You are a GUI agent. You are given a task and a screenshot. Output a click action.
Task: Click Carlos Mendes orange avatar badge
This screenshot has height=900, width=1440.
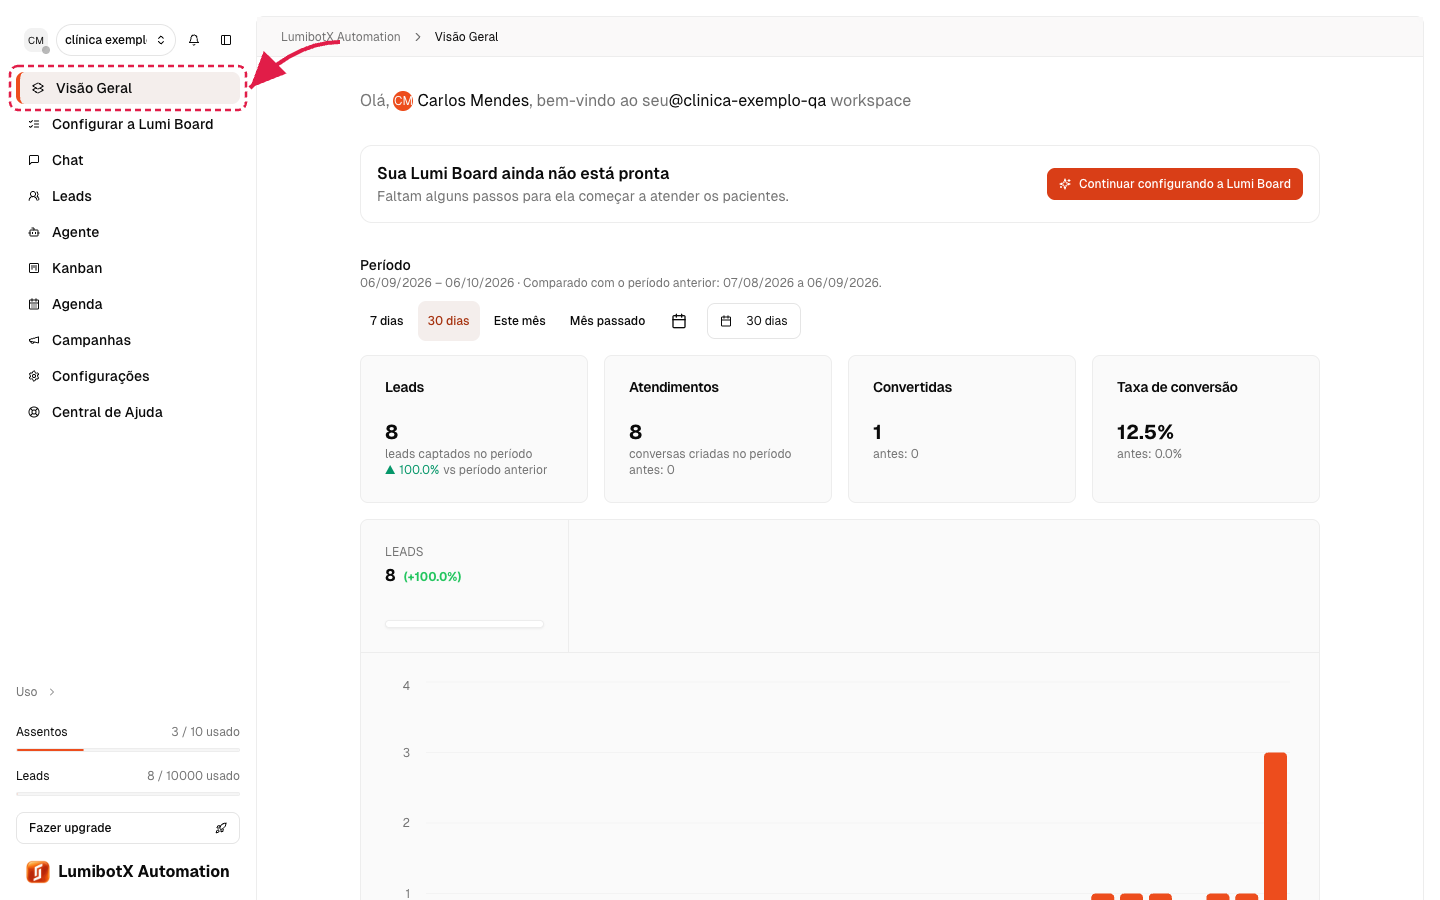(403, 101)
